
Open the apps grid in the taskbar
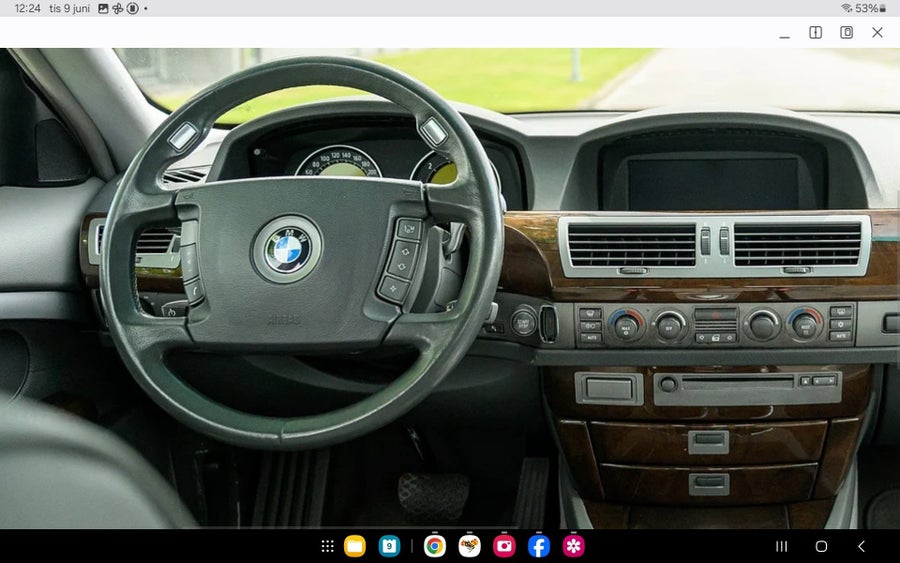point(327,546)
